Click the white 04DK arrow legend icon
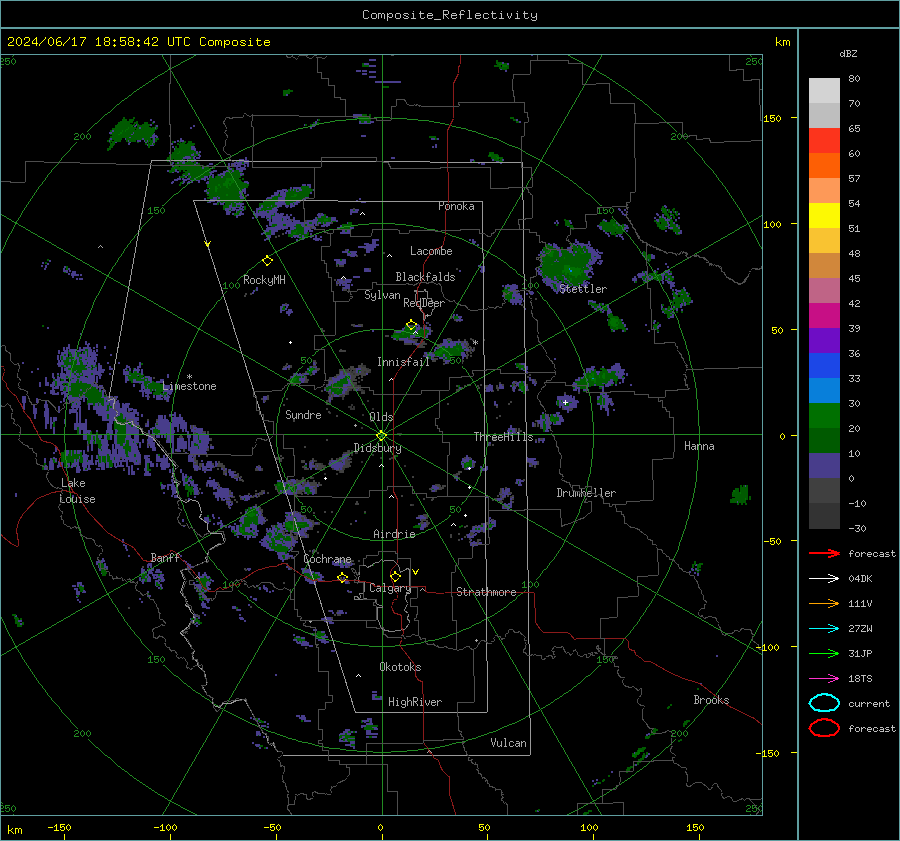The height and width of the screenshot is (841, 900). pos(824,579)
